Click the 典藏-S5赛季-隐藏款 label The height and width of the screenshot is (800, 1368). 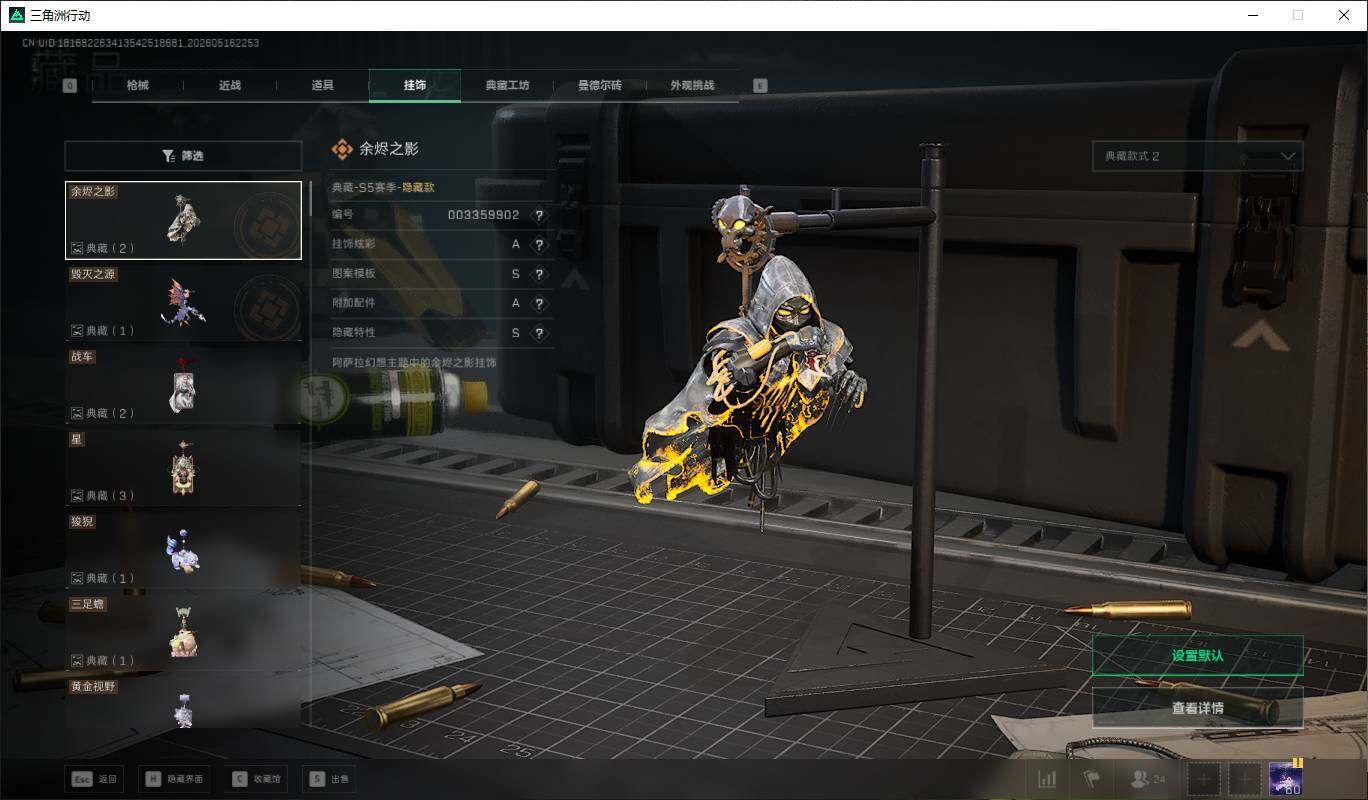pyautogui.click(x=383, y=187)
